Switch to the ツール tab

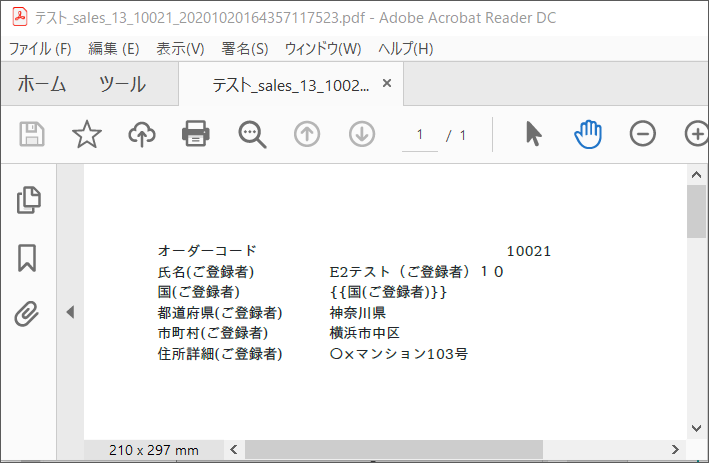point(122,85)
